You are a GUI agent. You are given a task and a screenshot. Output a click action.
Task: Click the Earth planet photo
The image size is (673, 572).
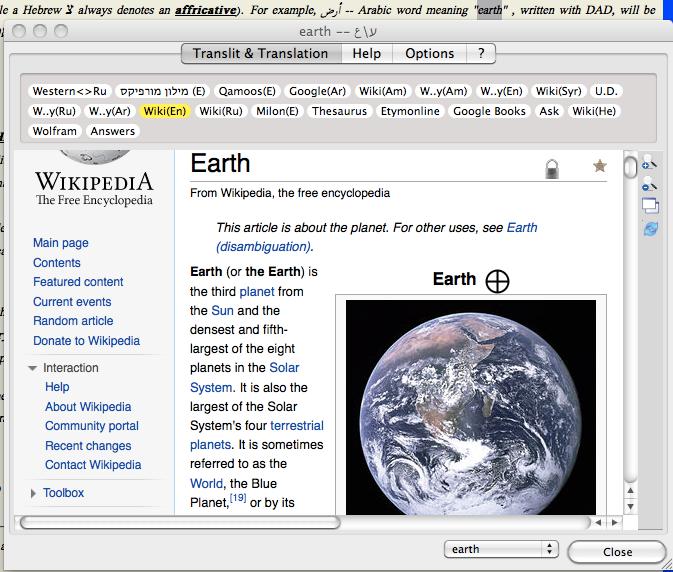click(x=470, y=405)
